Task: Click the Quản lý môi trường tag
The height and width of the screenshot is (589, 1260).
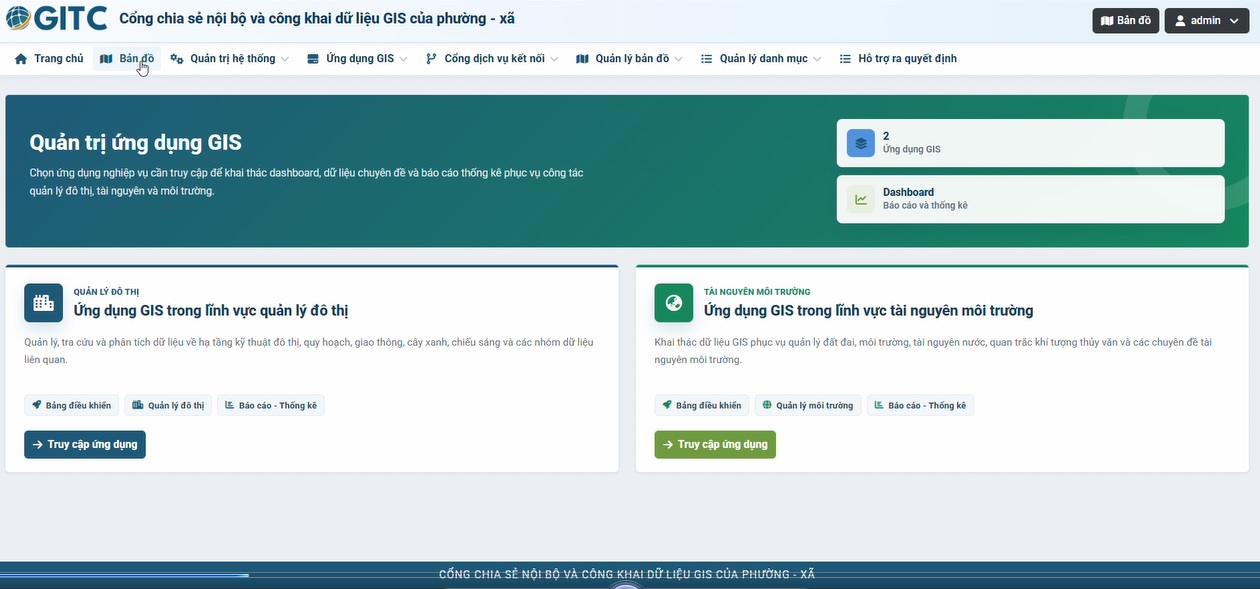Action: [807, 405]
